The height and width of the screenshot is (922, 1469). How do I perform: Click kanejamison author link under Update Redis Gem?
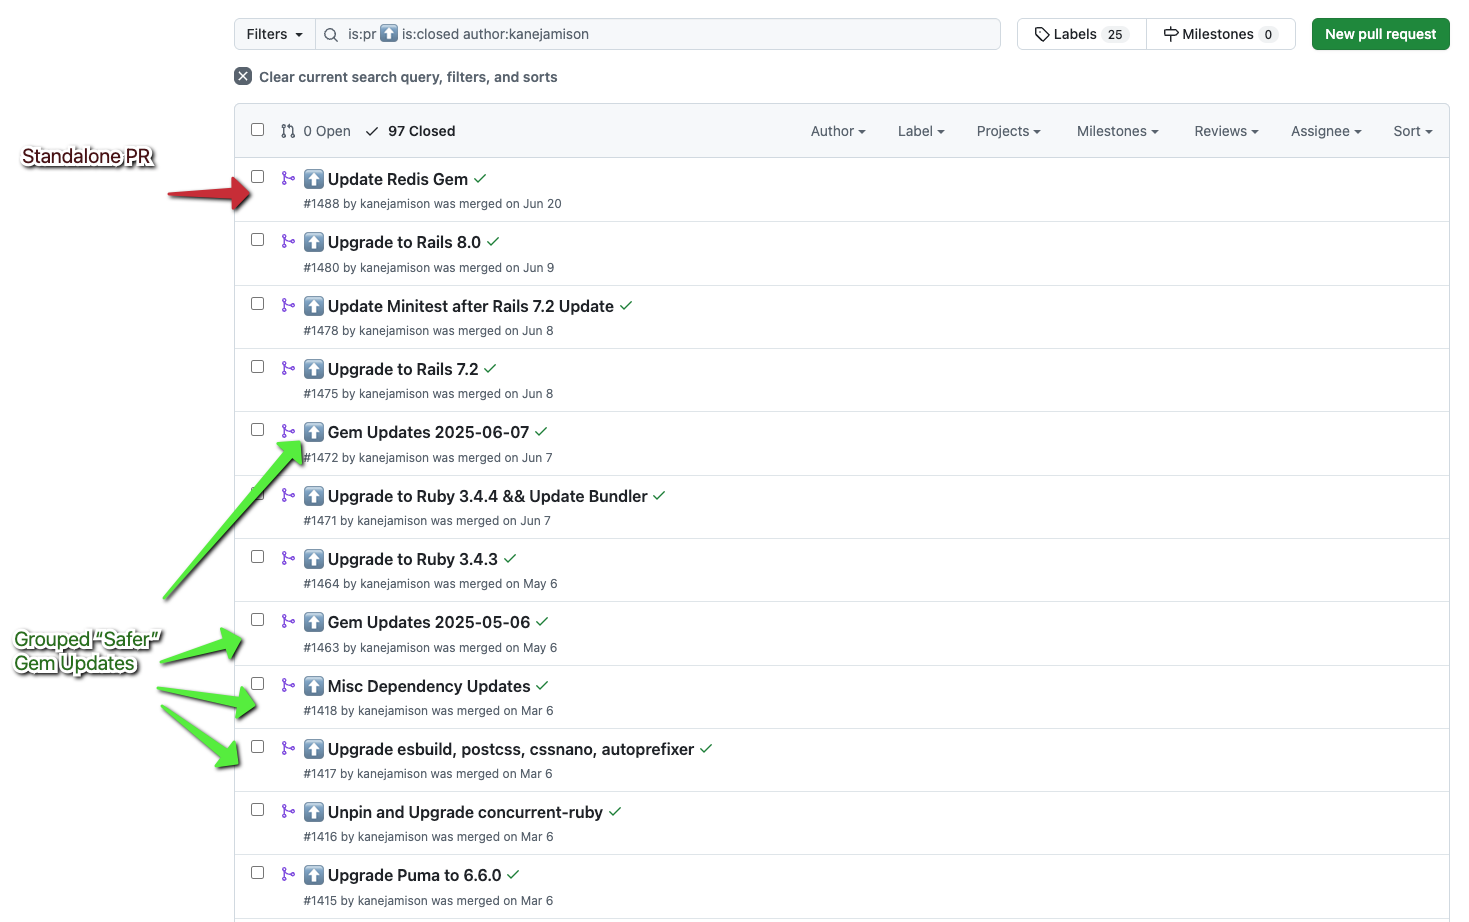[396, 204]
